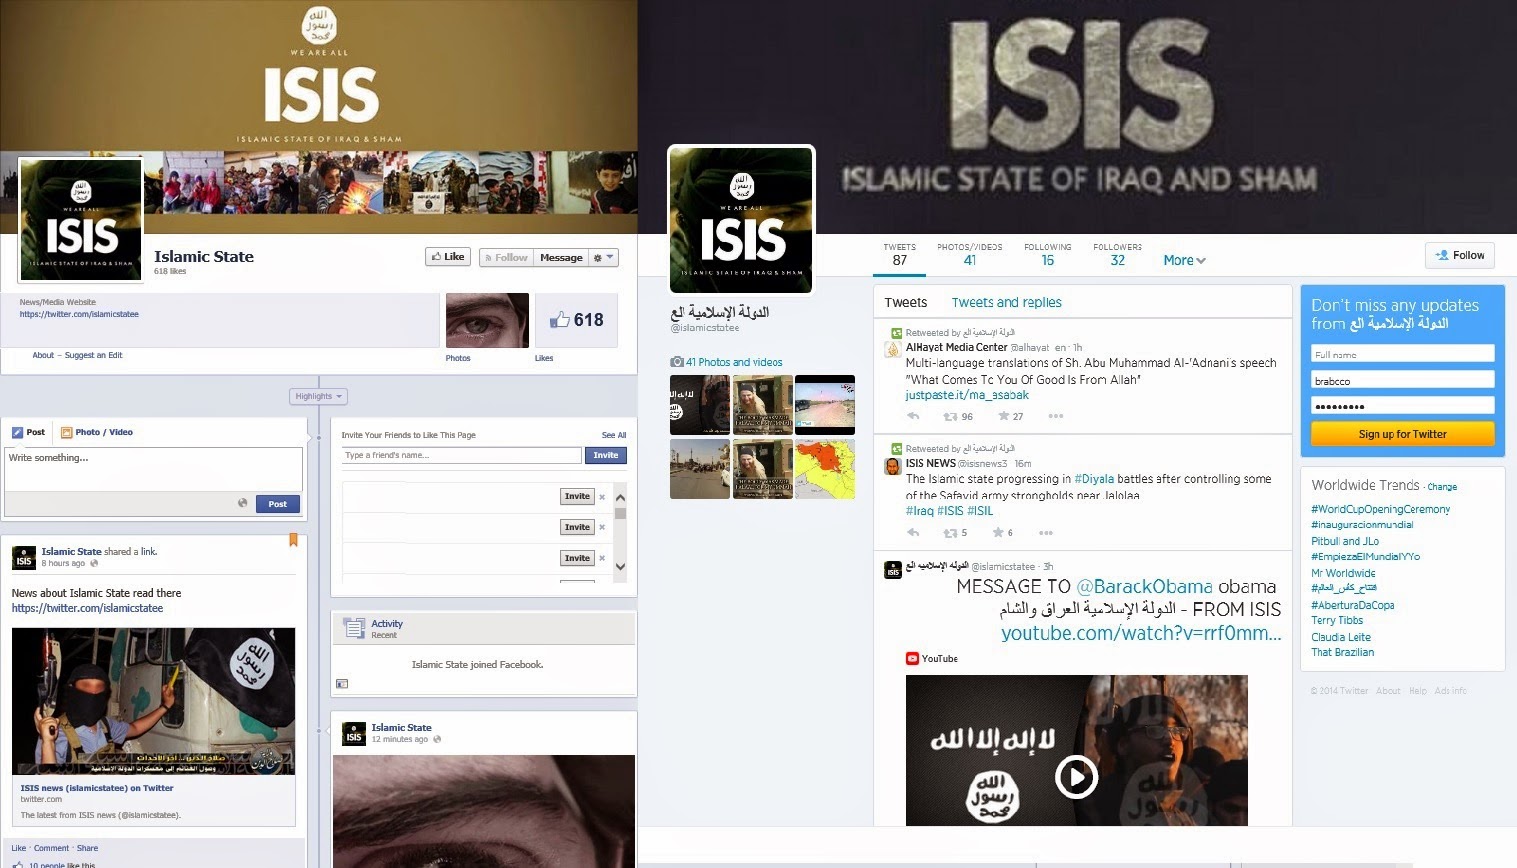
Task: Select the Photo / Video tab
Action: 97,432
